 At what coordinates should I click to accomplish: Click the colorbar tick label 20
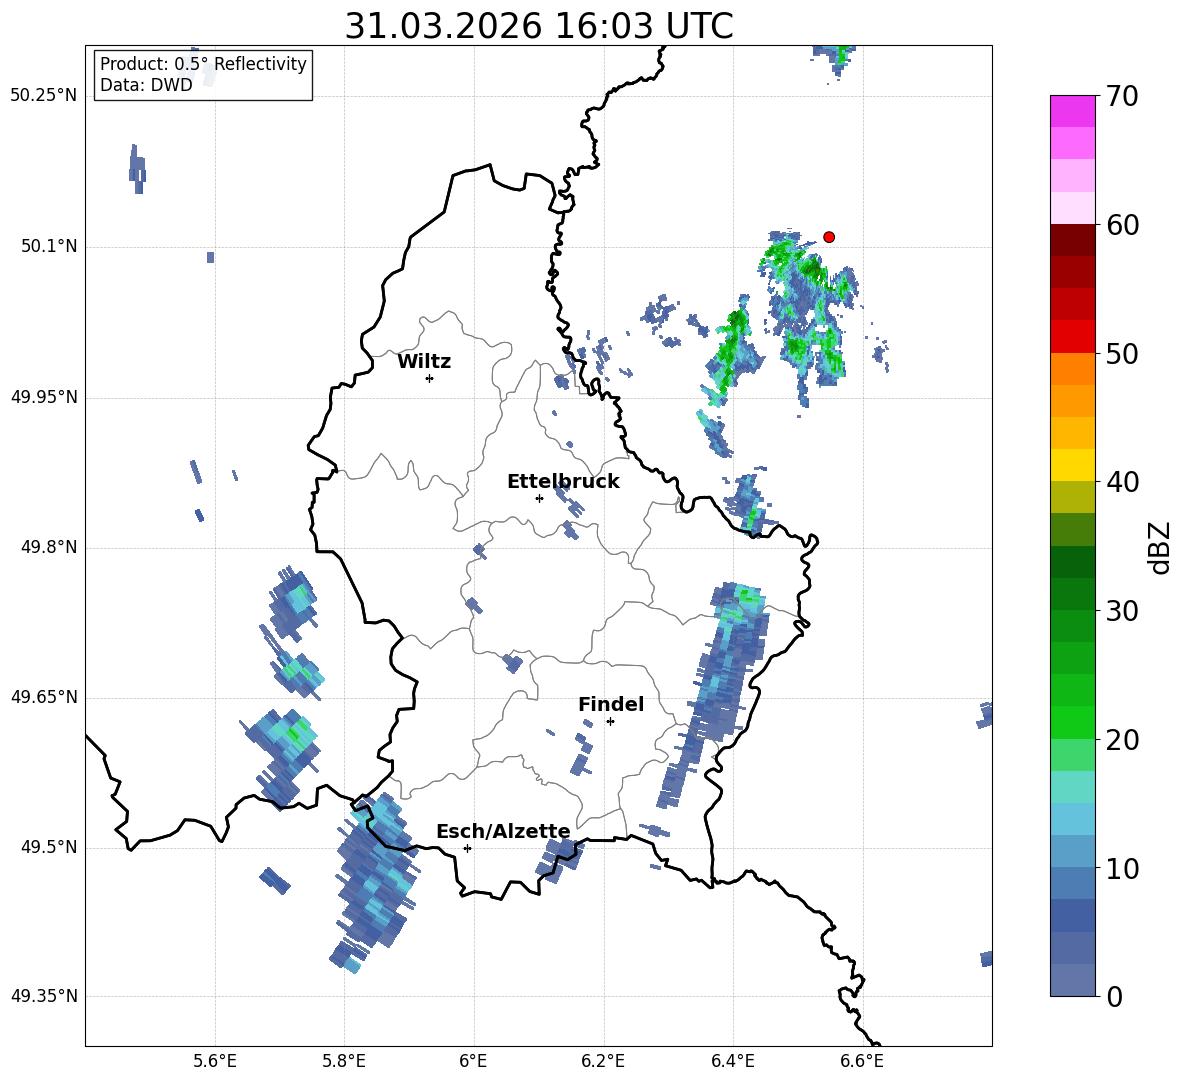1122,740
